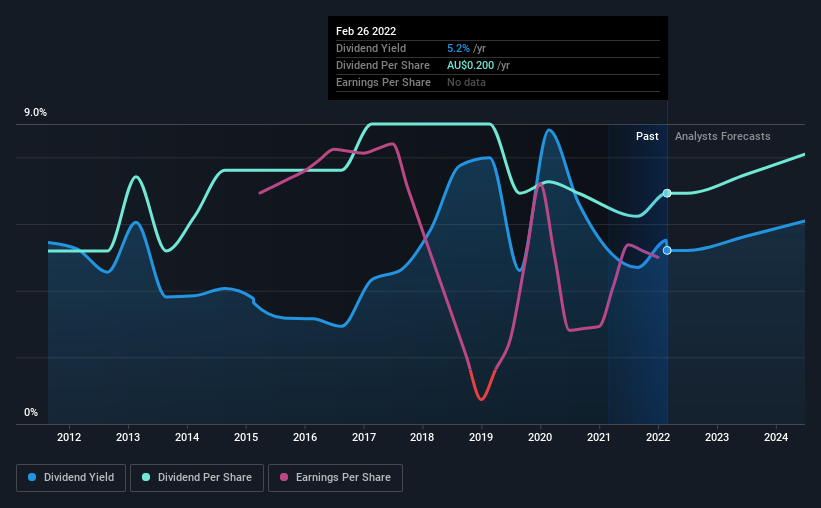Image resolution: width=821 pixels, height=508 pixels.
Task: Click the Past section label
Action: [x=647, y=136]
